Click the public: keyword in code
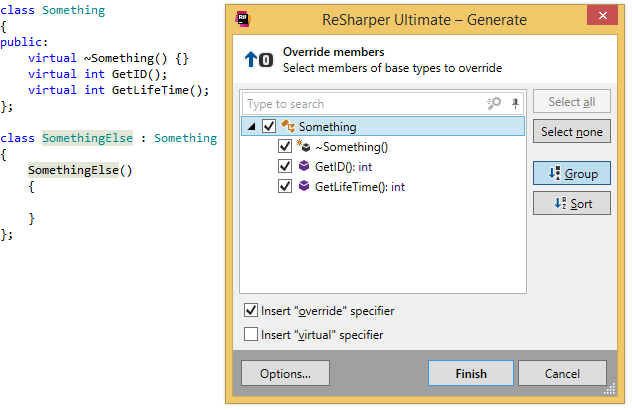632x410 pixels. 24,42
